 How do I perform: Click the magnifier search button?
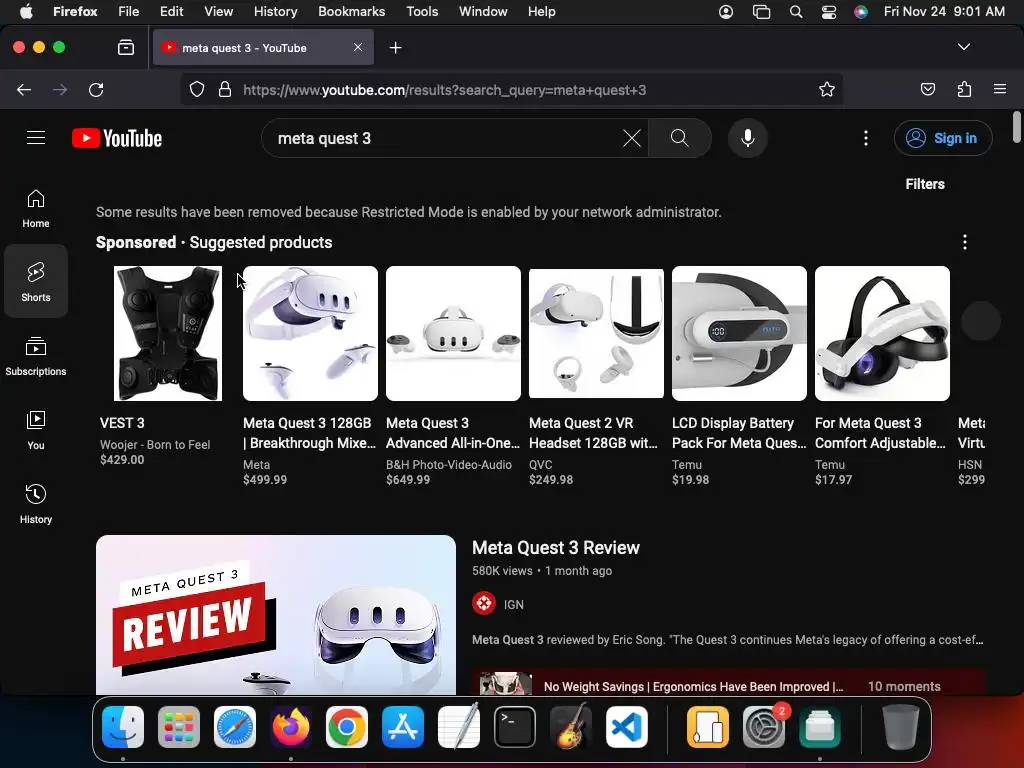[x=680, y=138]
